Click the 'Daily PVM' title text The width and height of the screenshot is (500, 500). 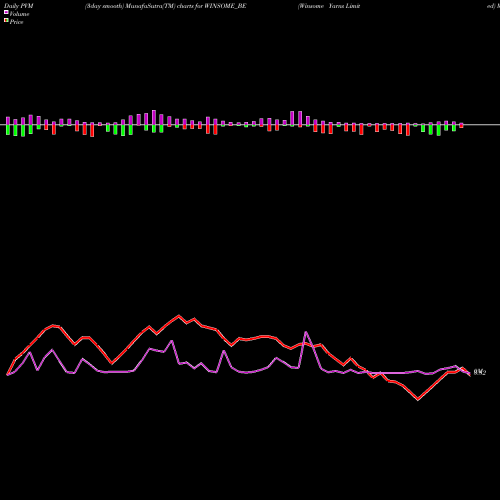point(19,6)
